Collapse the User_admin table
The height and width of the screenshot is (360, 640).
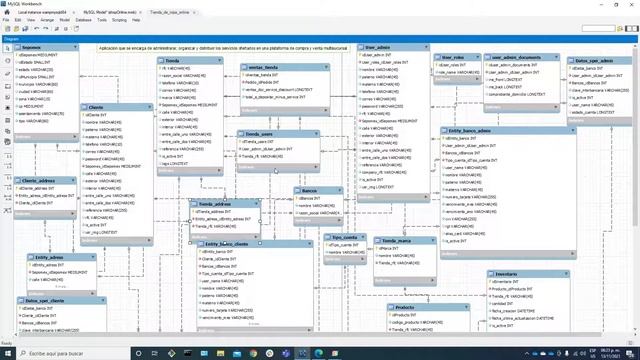(x=426, y=47)
